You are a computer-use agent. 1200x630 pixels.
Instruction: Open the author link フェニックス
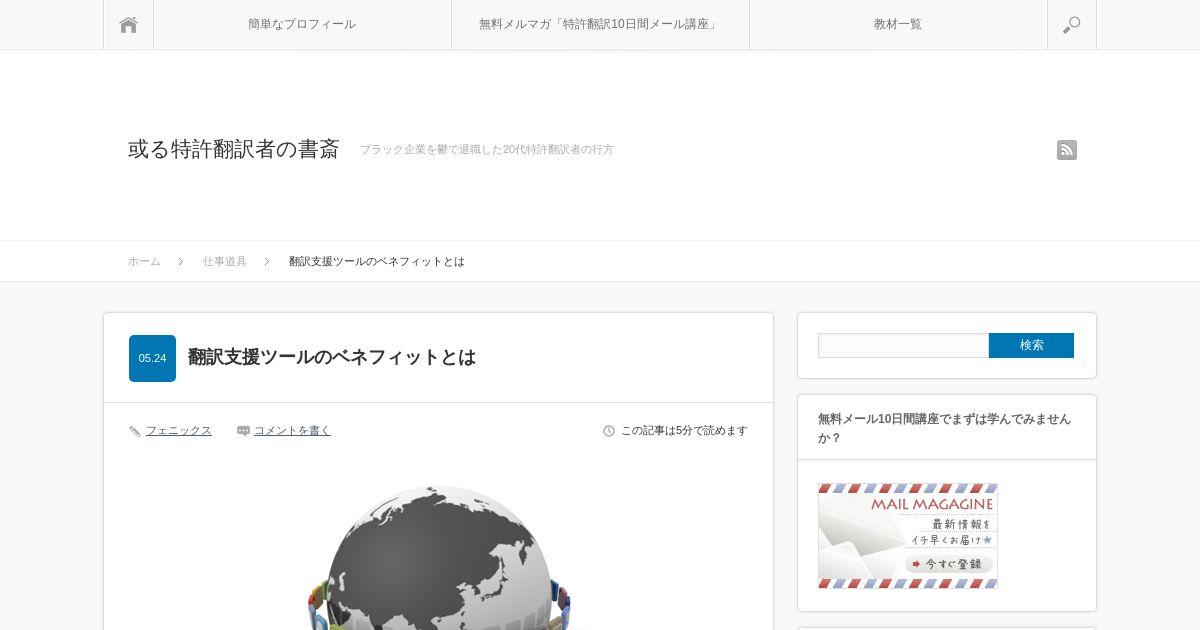[179, 431]
